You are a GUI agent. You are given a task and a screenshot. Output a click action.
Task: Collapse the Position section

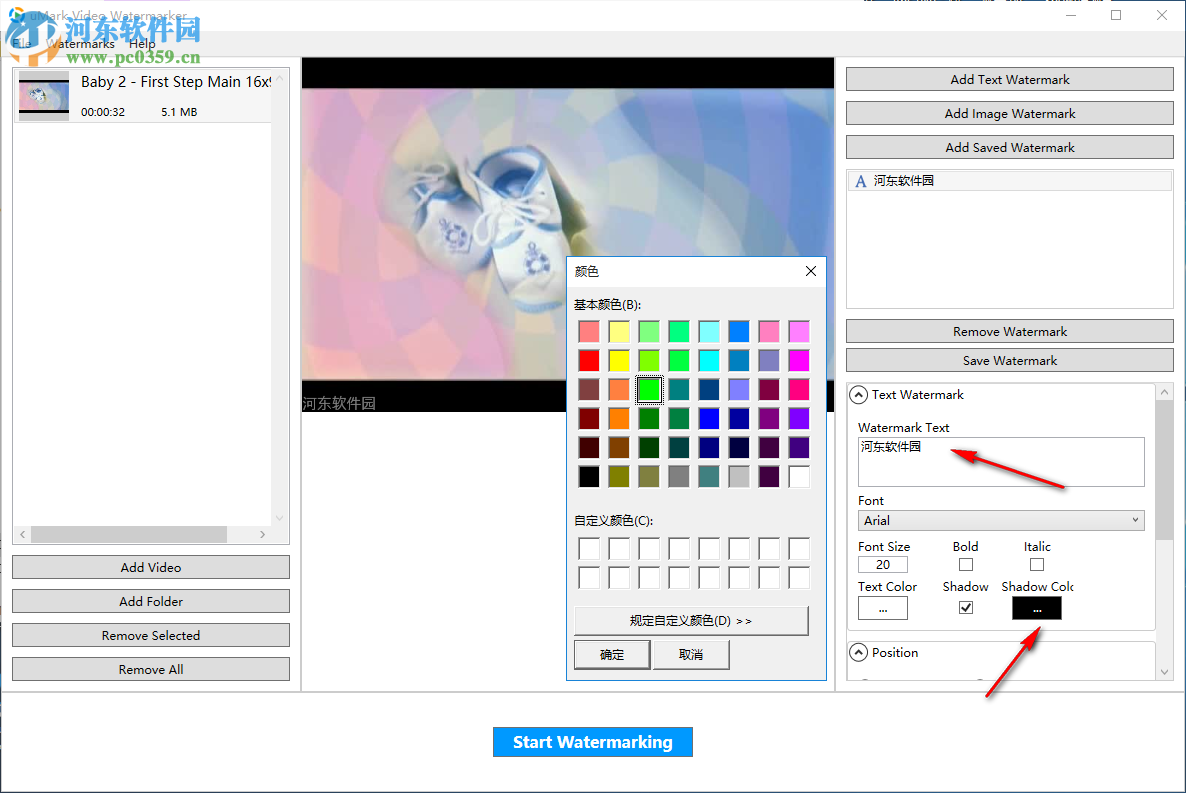(858, 652)
